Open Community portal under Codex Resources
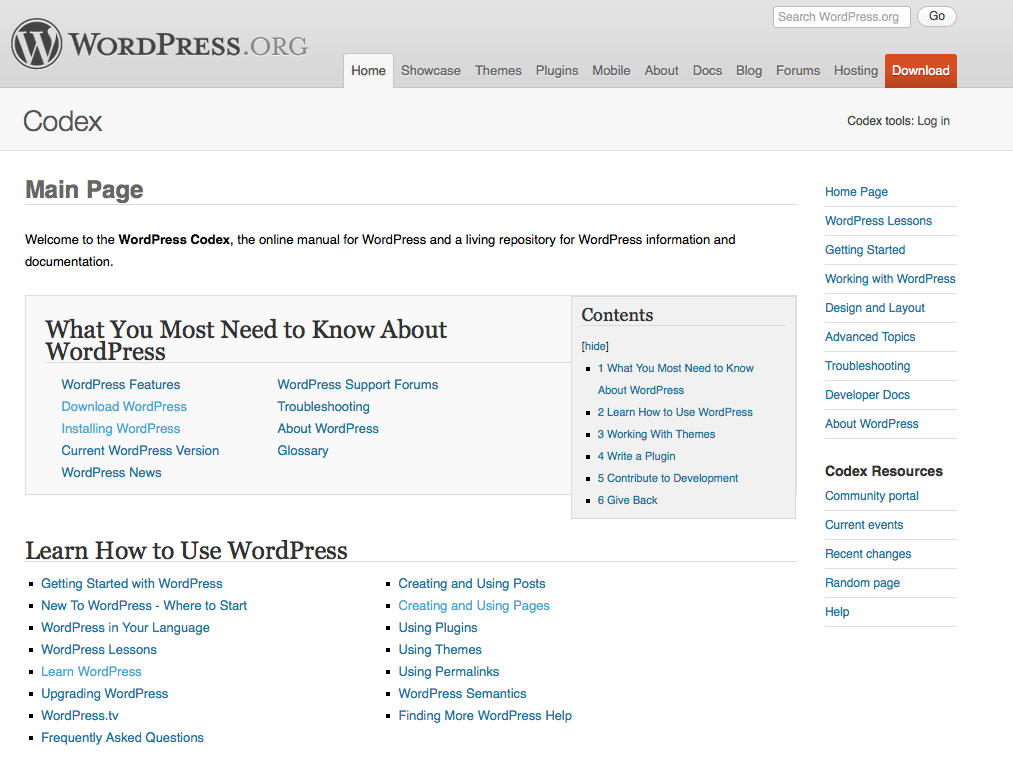This screenshot has width=1013, height=758. [872, 496]
